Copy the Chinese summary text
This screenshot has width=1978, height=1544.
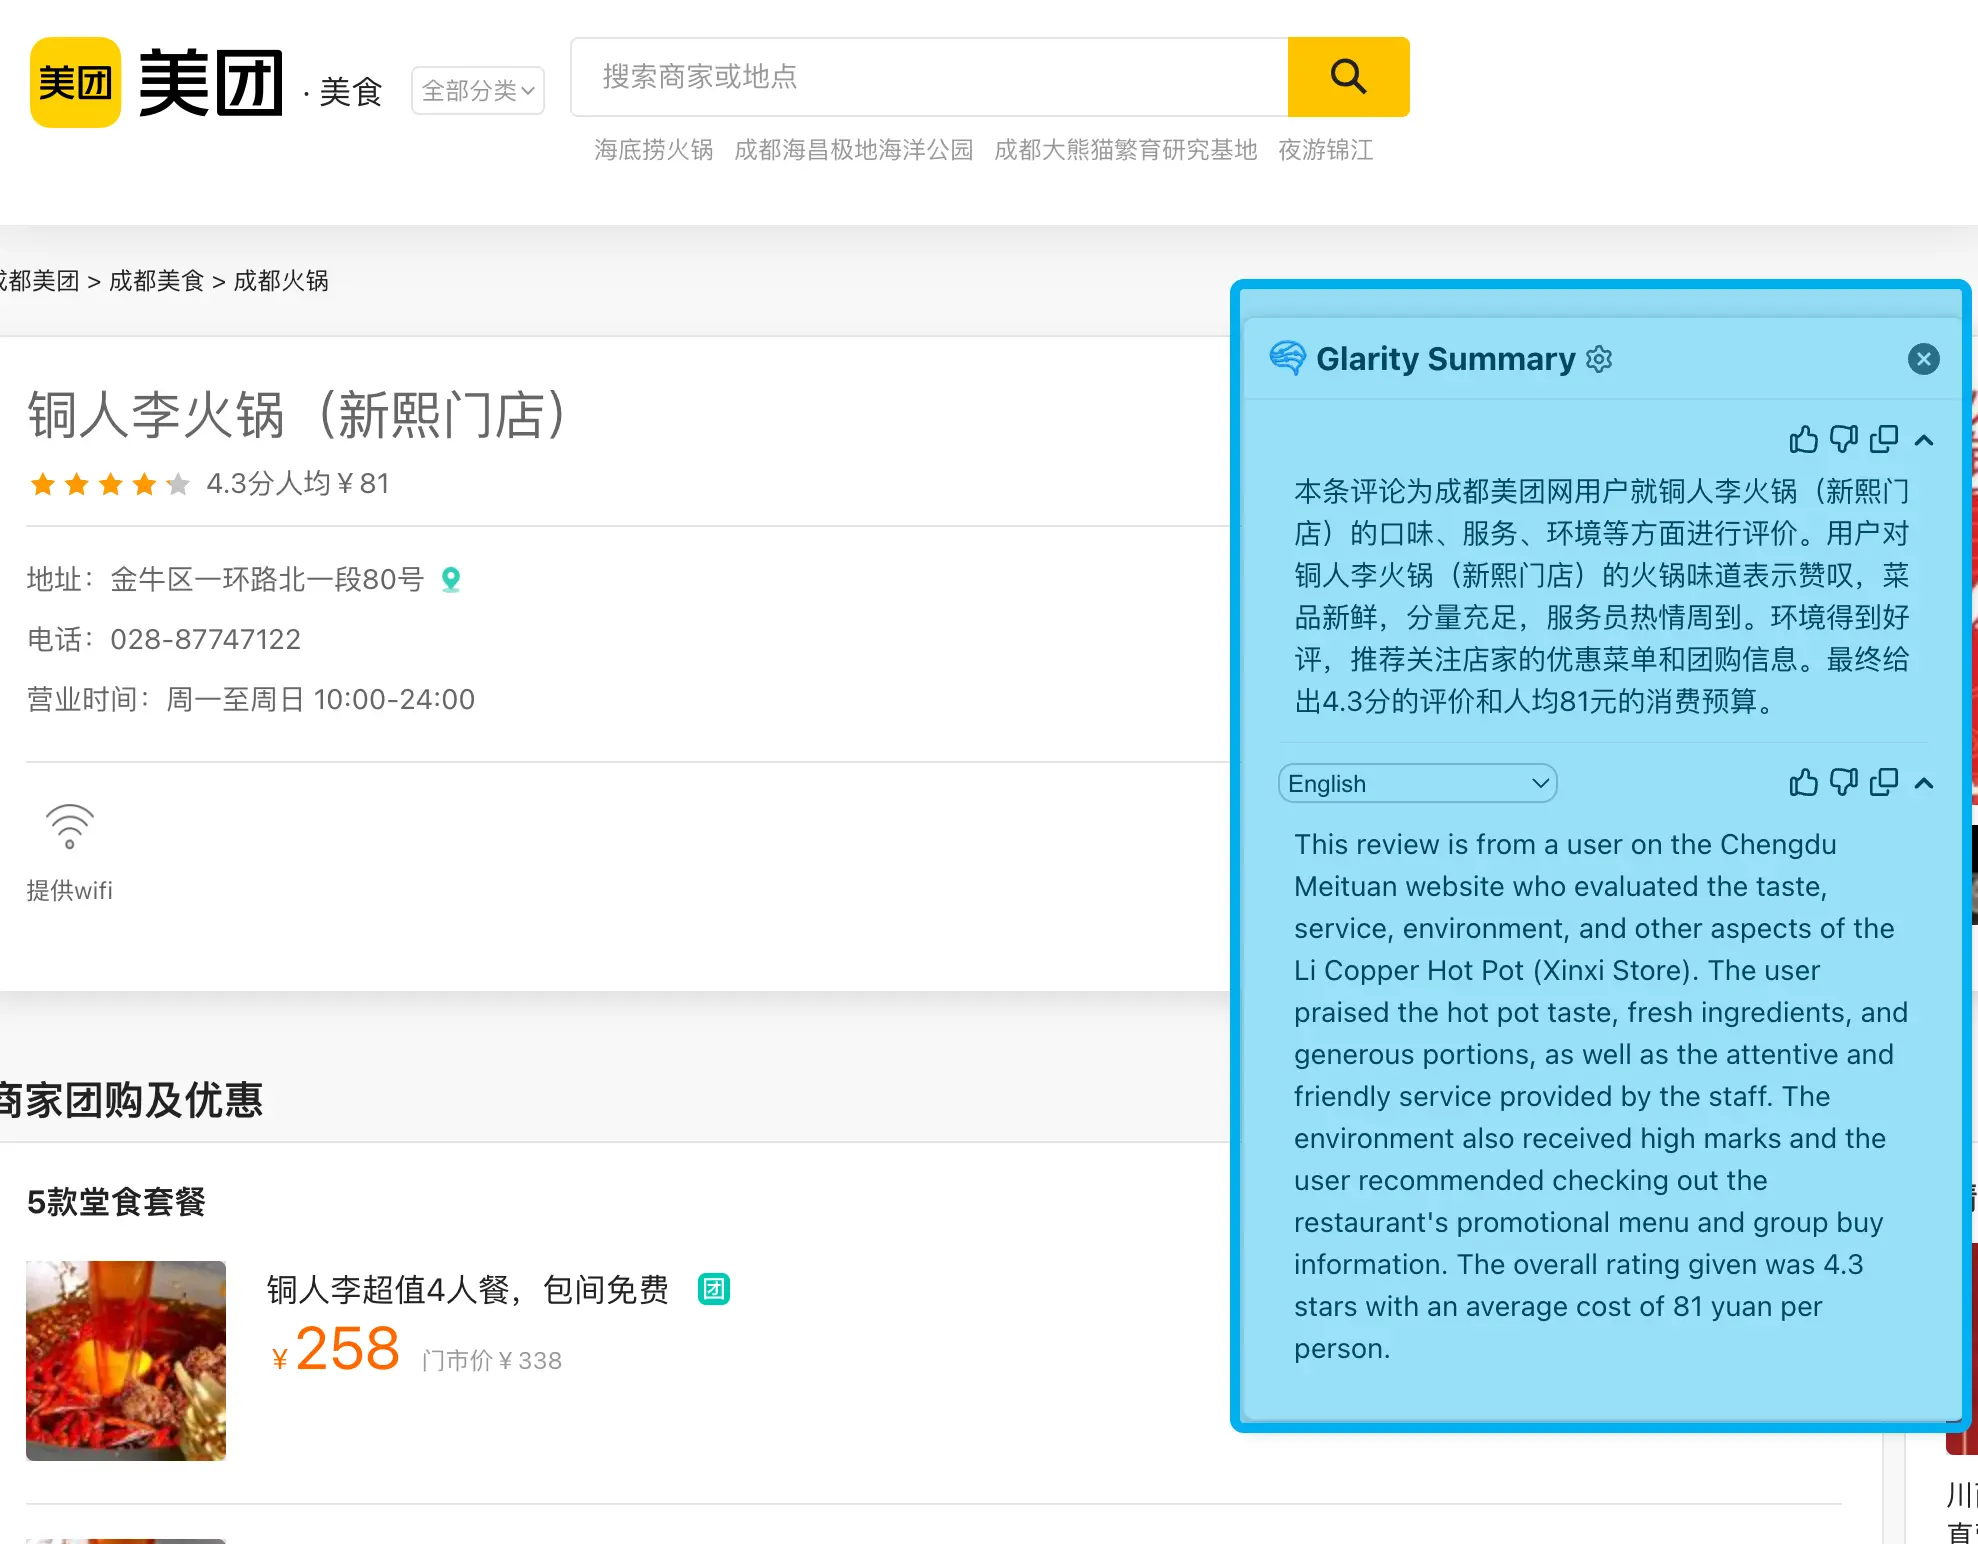coord(1884,440)
